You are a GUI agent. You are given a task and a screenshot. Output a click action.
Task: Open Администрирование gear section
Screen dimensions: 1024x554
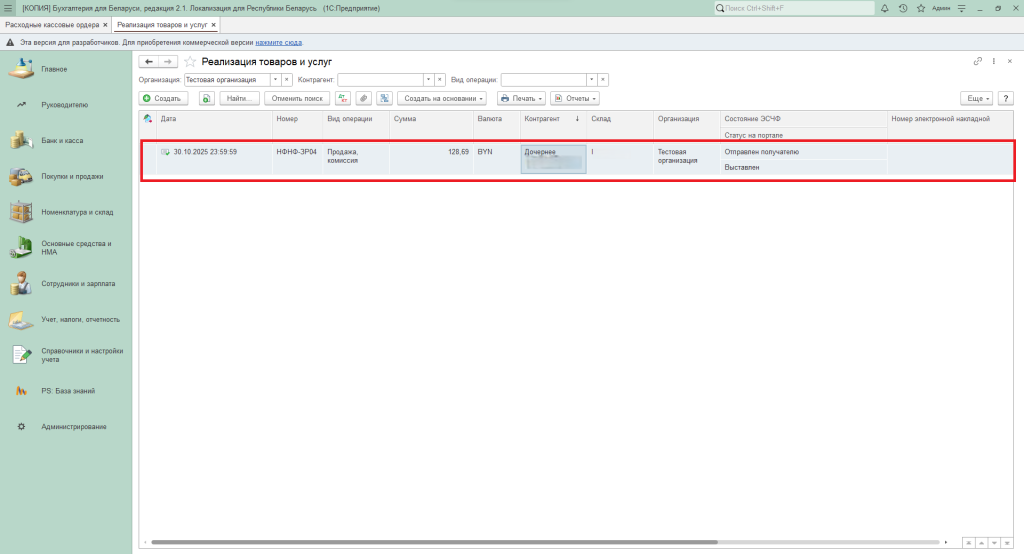point(73,427)
